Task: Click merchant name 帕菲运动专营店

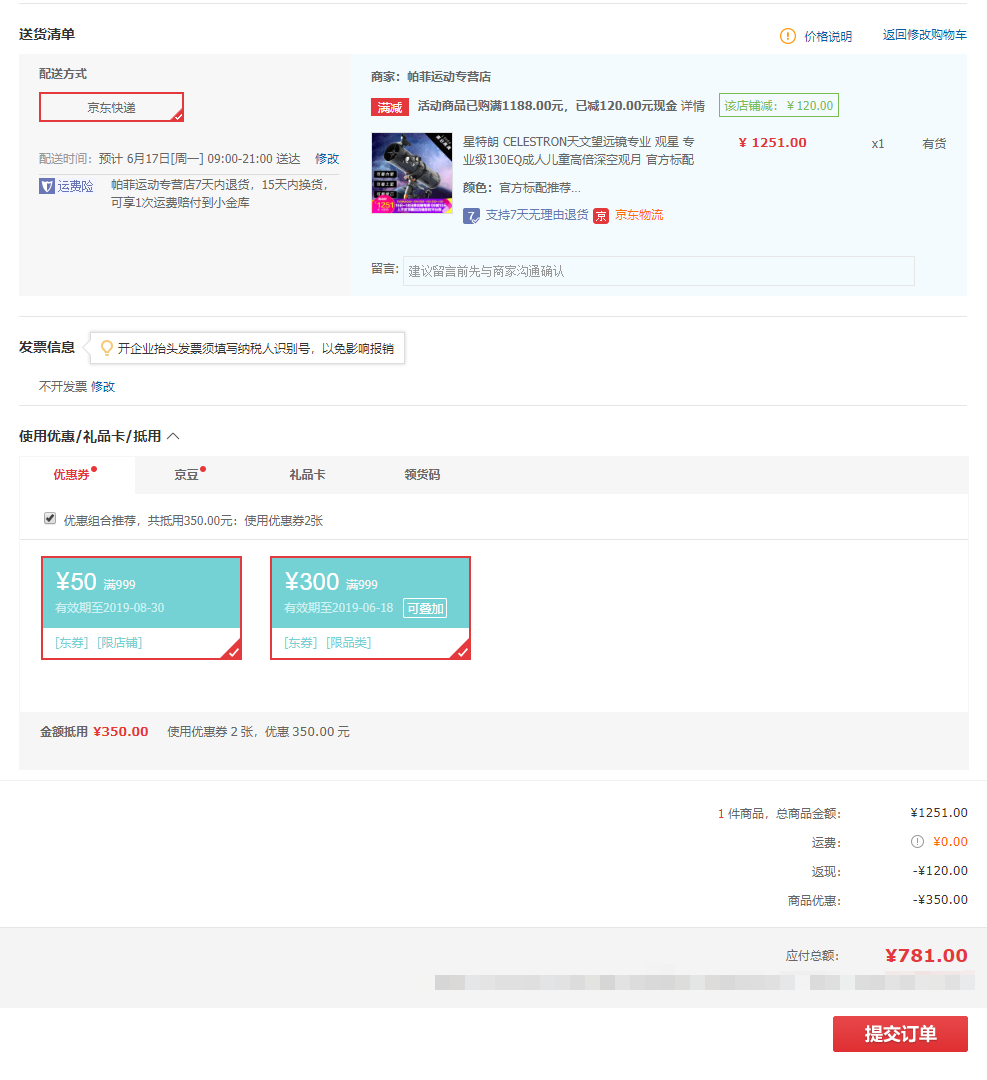Action: 449,76
